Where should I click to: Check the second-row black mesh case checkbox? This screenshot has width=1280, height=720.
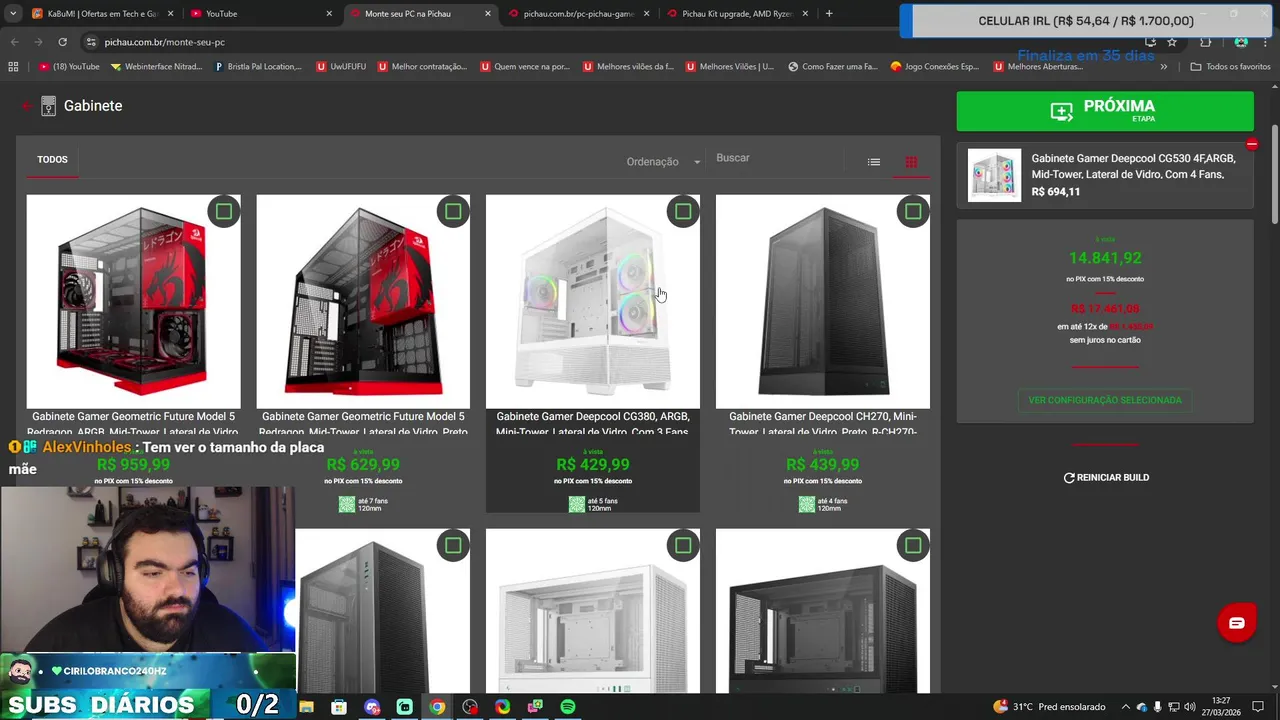tap(453, 545)
